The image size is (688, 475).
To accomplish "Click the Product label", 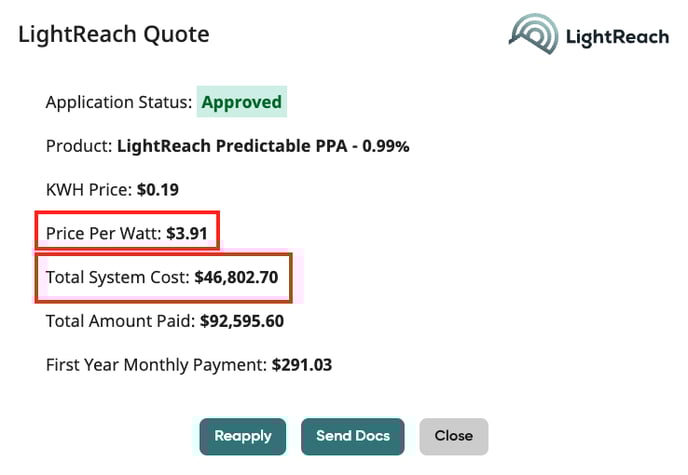I will pos(79,146).
